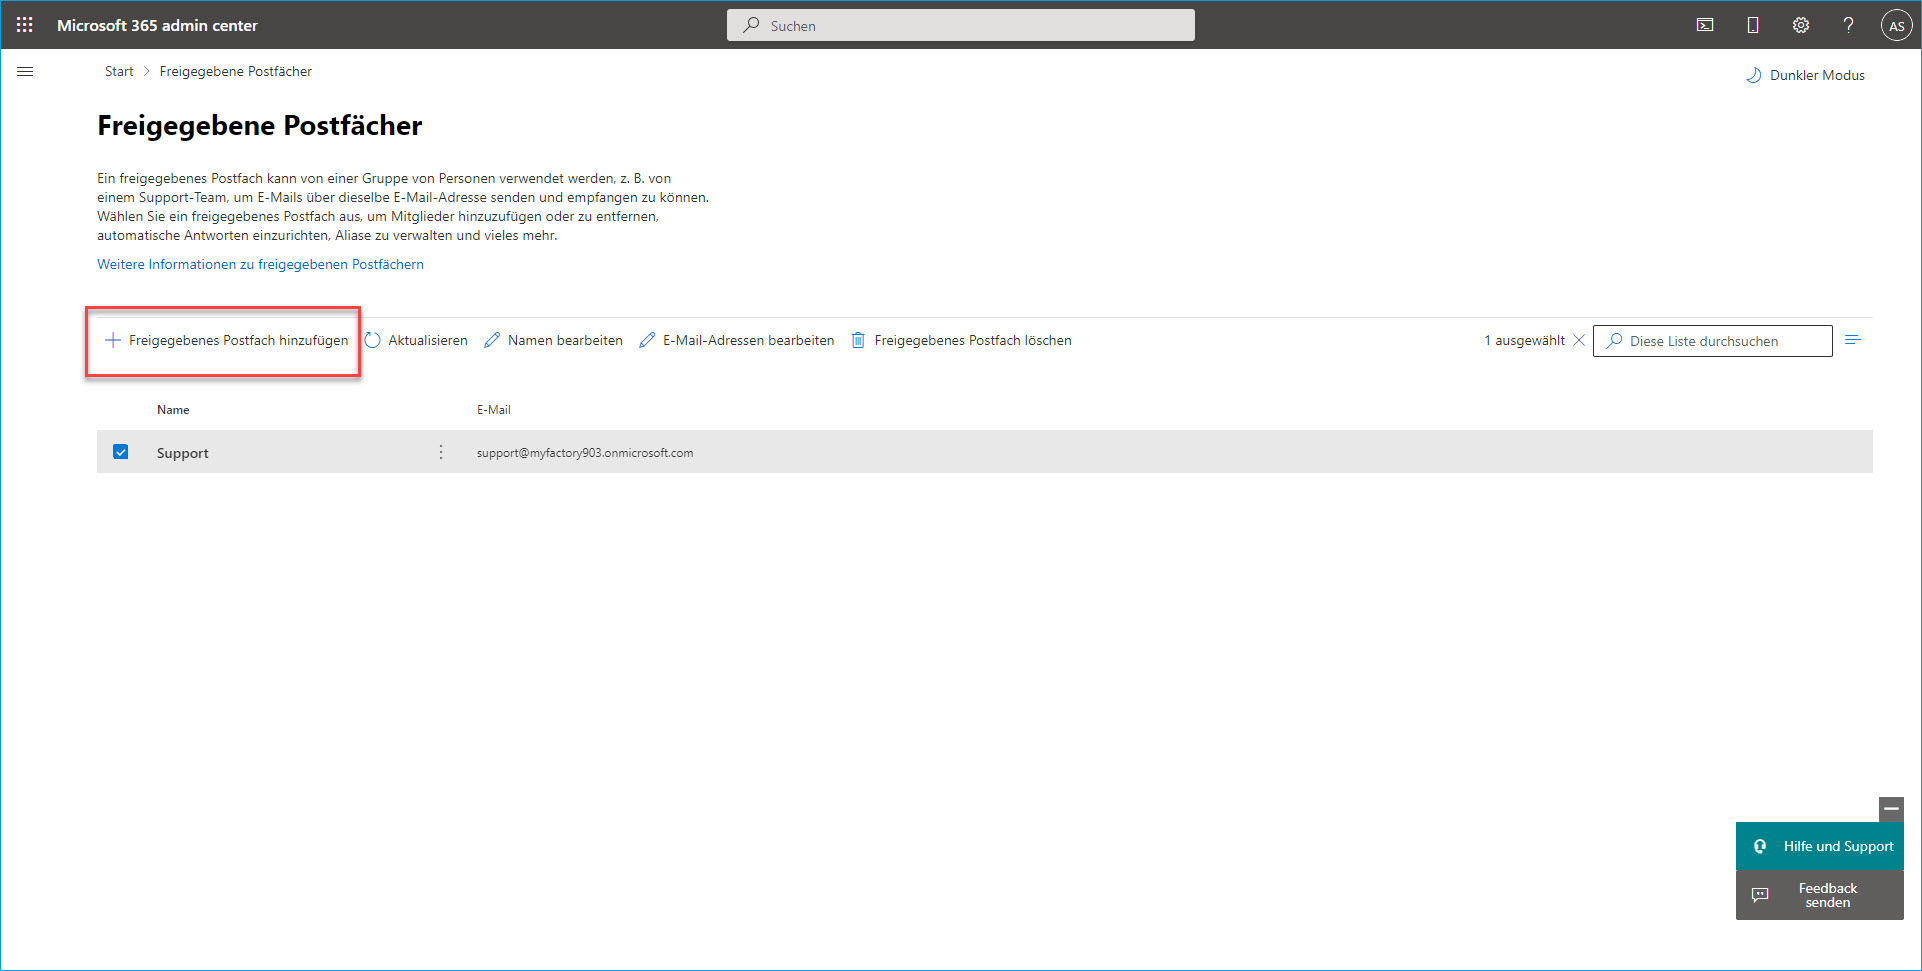The width and height of the screenshot is (1922, 971).
Task: Click the support@myfactory903.onmicrosoft.com address
Action: coord(585,453)
